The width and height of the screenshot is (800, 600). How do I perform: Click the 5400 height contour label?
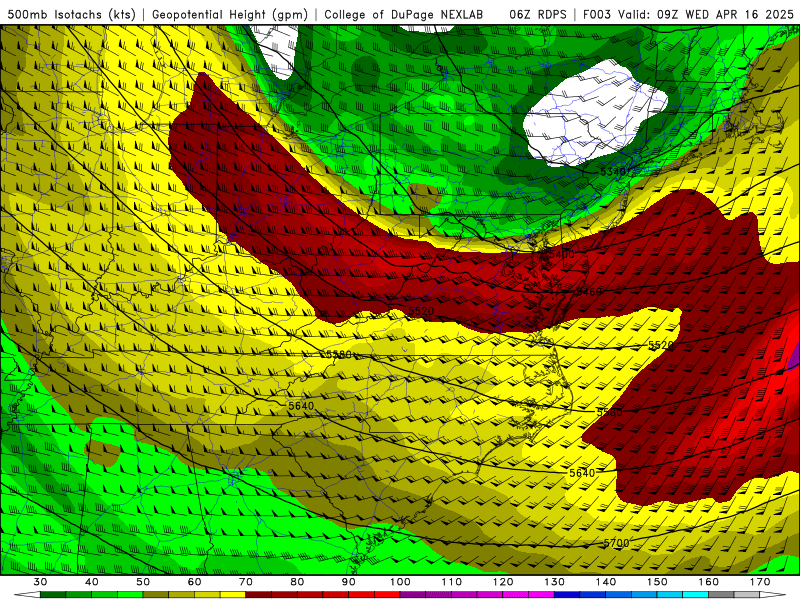click(x=561, y=254)
